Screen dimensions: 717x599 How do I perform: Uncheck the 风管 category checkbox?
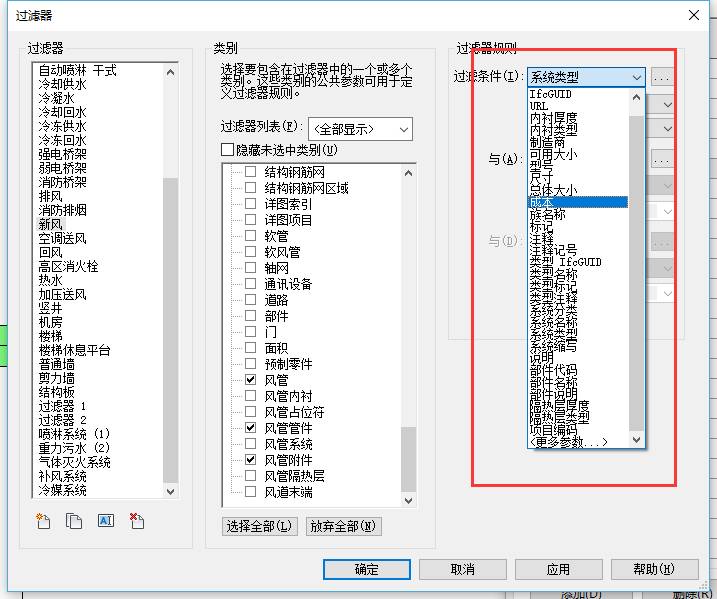pos(251,380)
